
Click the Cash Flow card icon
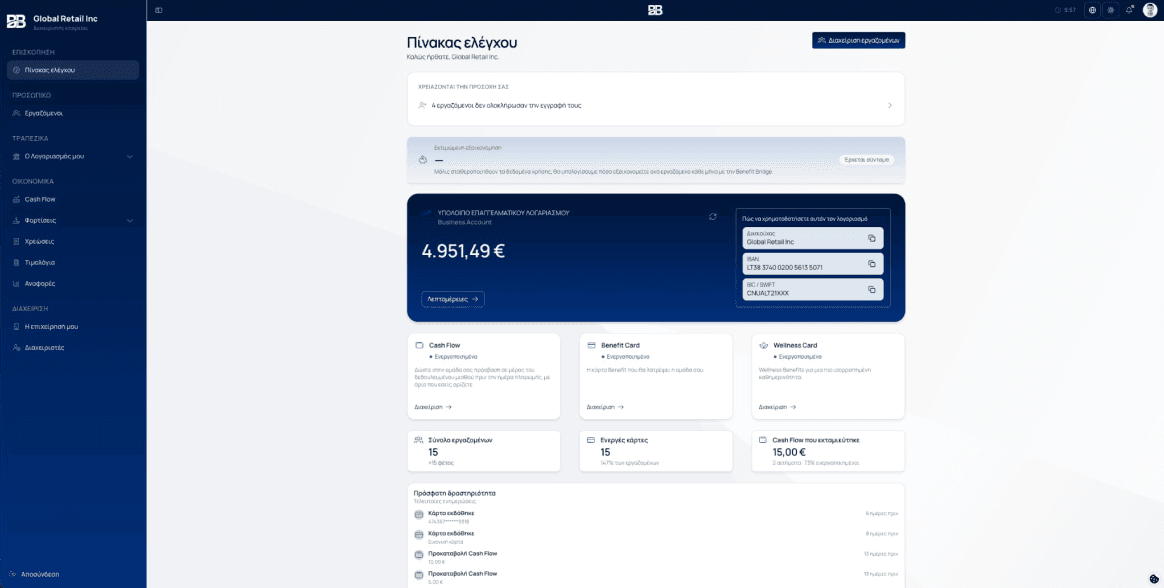(x=419, y=345)
